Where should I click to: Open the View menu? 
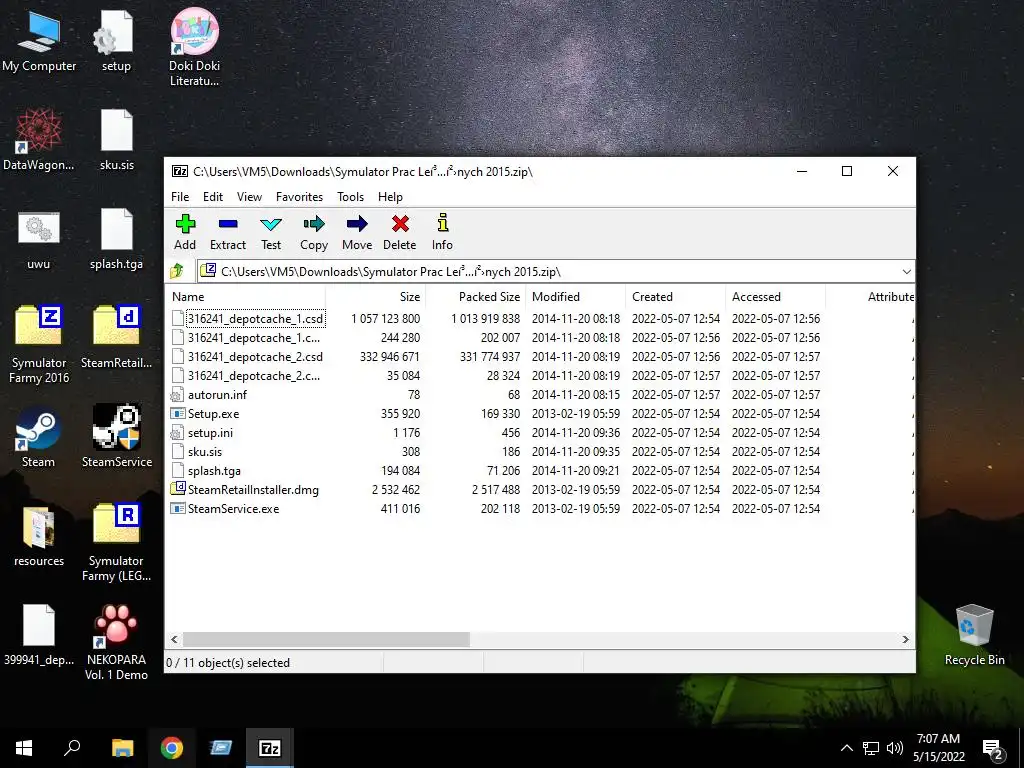point(249,197)
